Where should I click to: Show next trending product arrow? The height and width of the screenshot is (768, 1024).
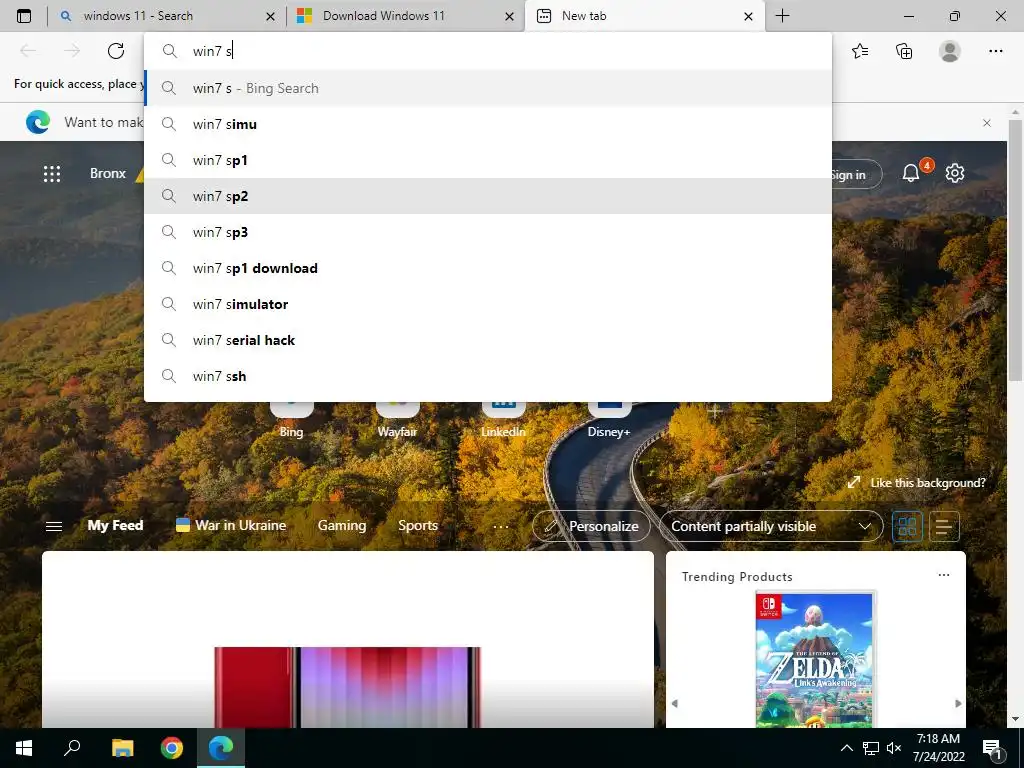[x=958, y=703]
